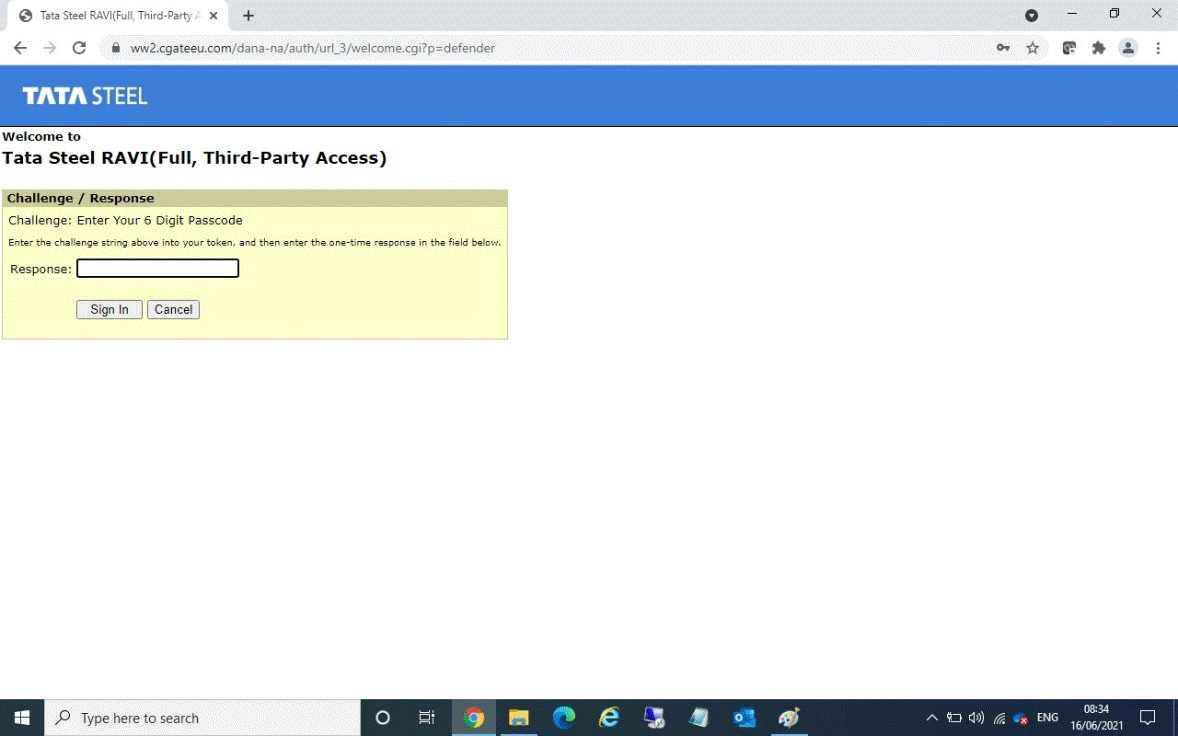This screenshot has height=736, width=1178.
Task: Open saved passwords key icon
Action: click(x=1003, y=48)
